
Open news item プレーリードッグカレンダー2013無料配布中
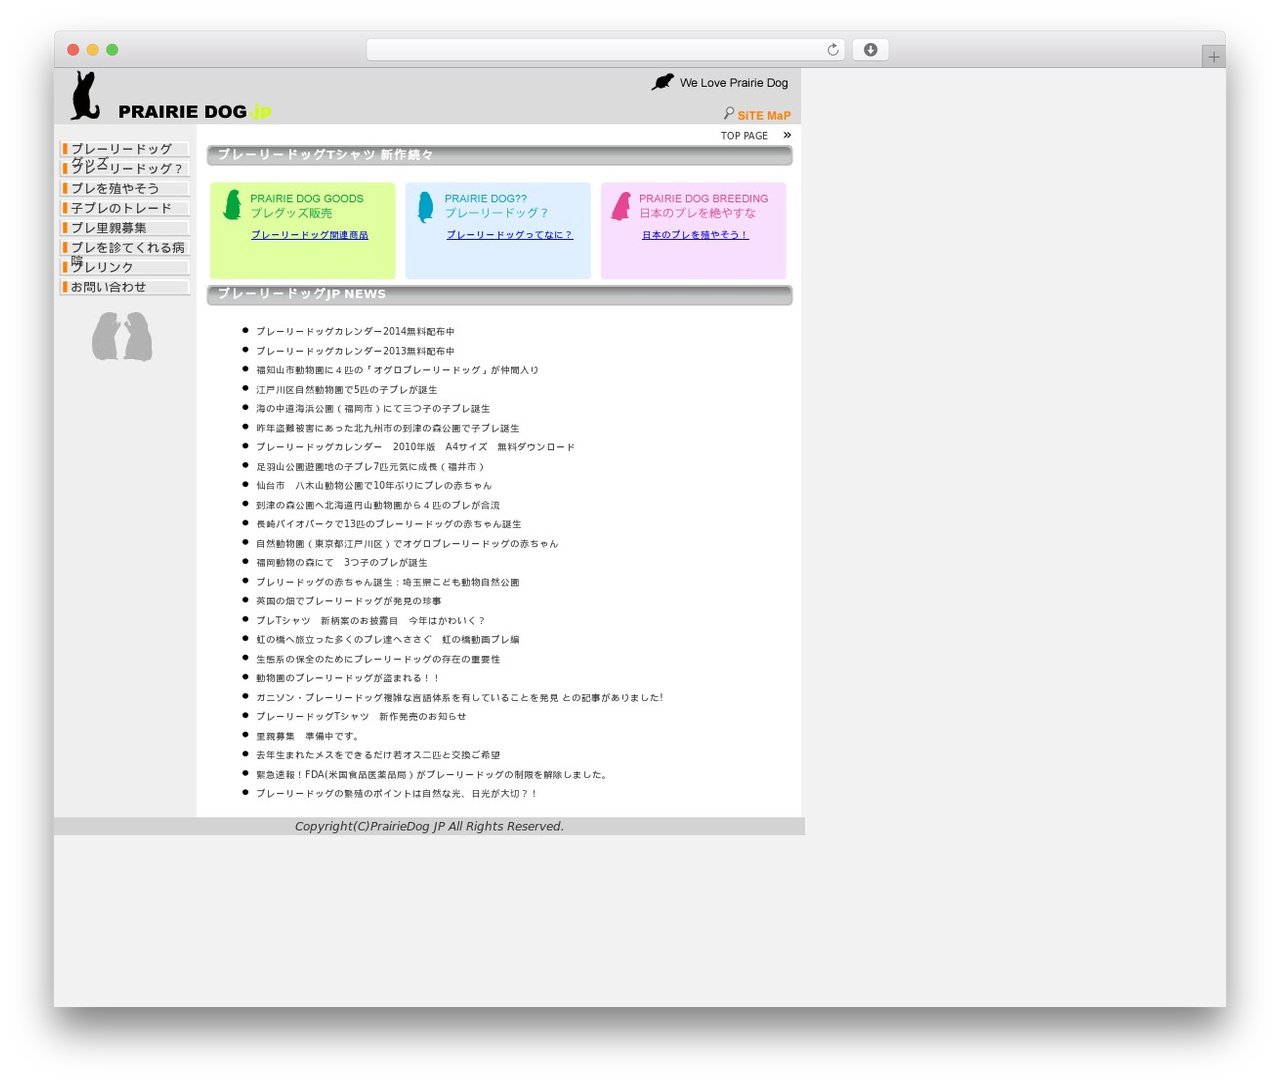[355, 351]
